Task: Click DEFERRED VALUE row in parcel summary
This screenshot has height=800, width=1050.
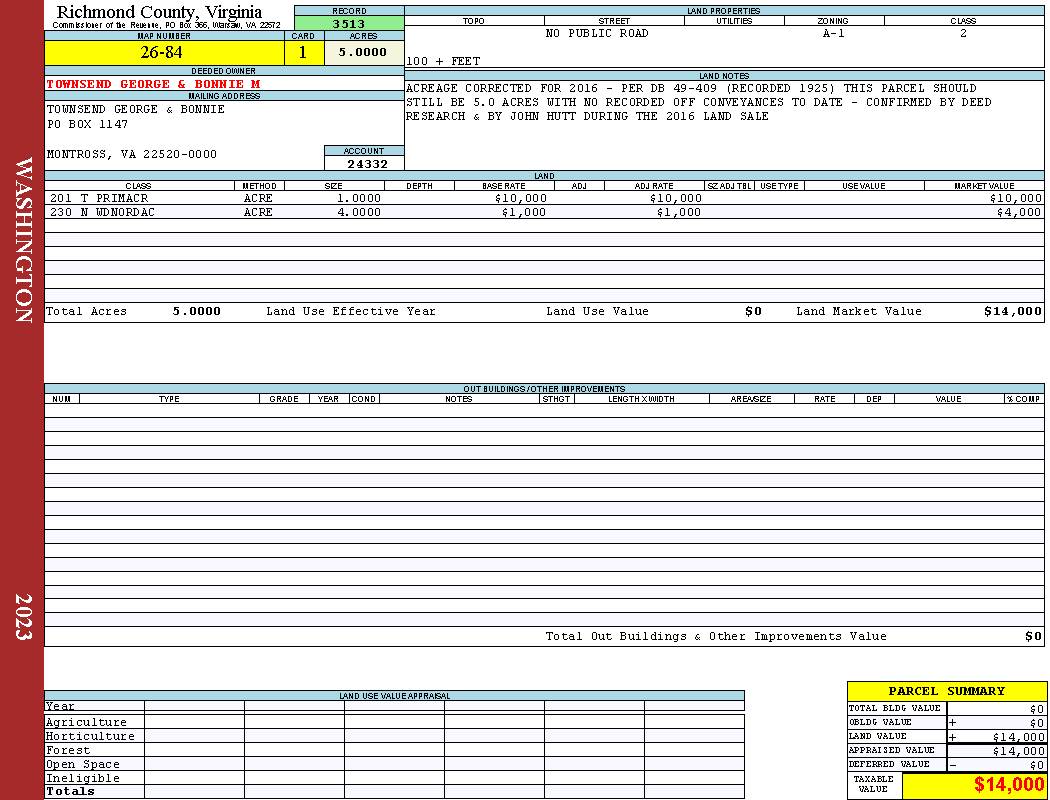Action: [946, 765]
